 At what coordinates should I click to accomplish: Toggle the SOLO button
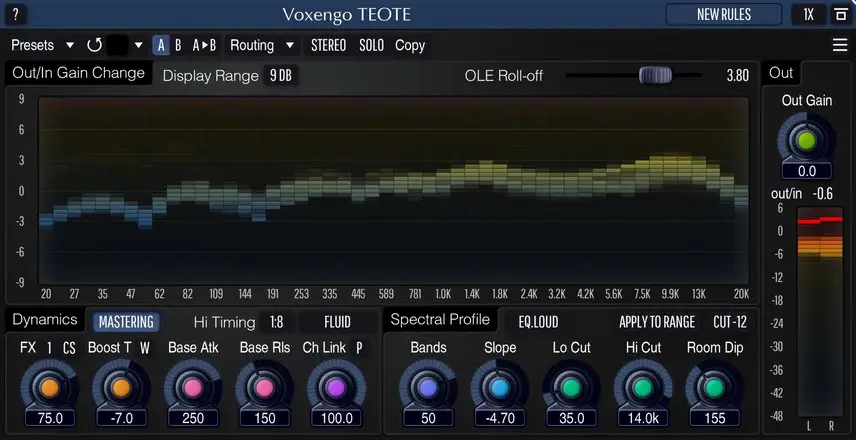(371, 45)
